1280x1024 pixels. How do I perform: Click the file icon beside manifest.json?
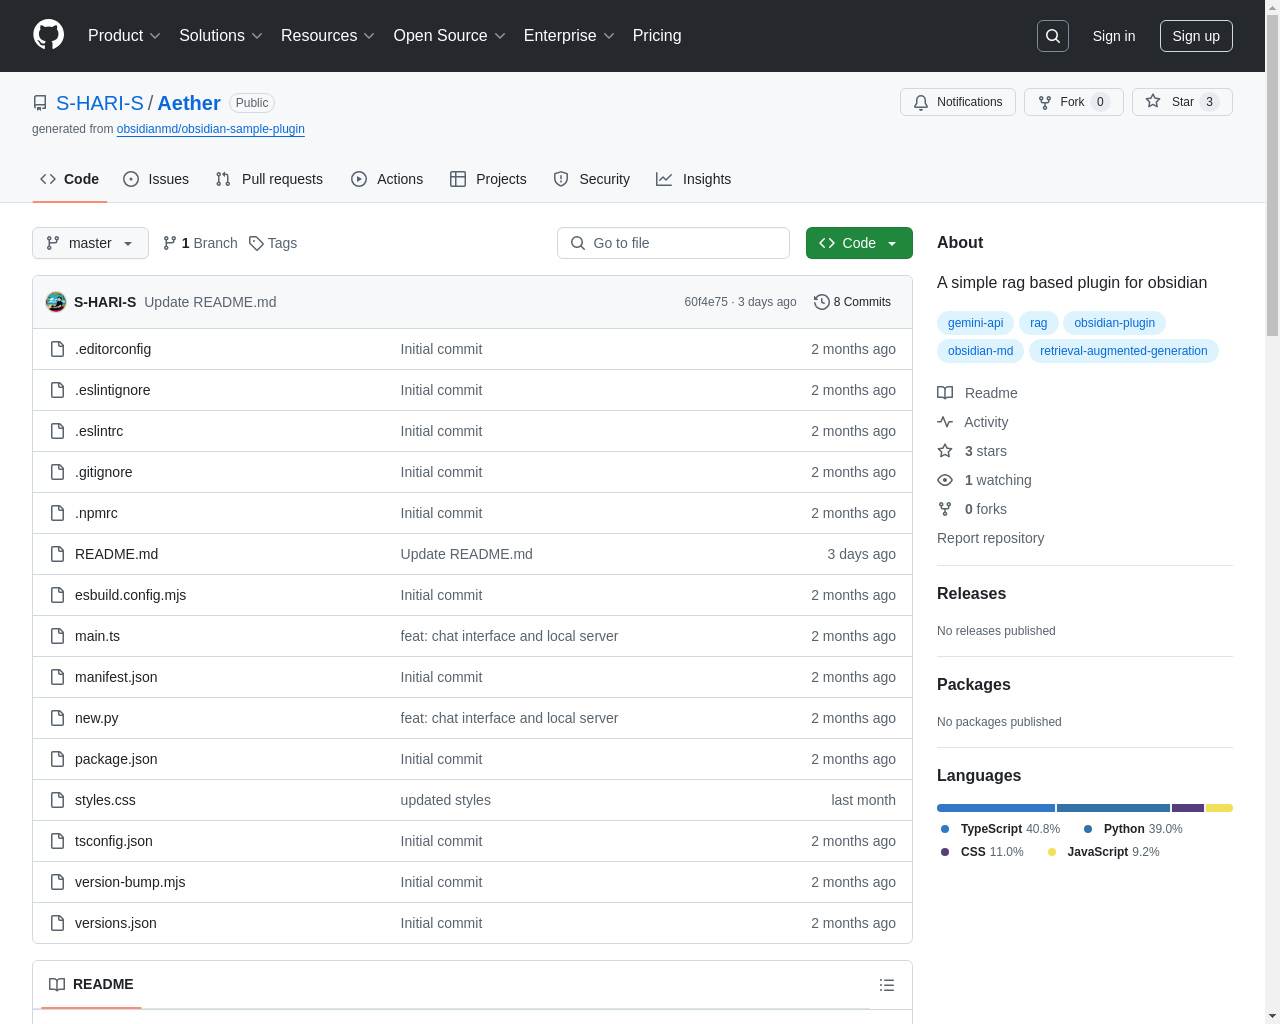pos(58,677)
